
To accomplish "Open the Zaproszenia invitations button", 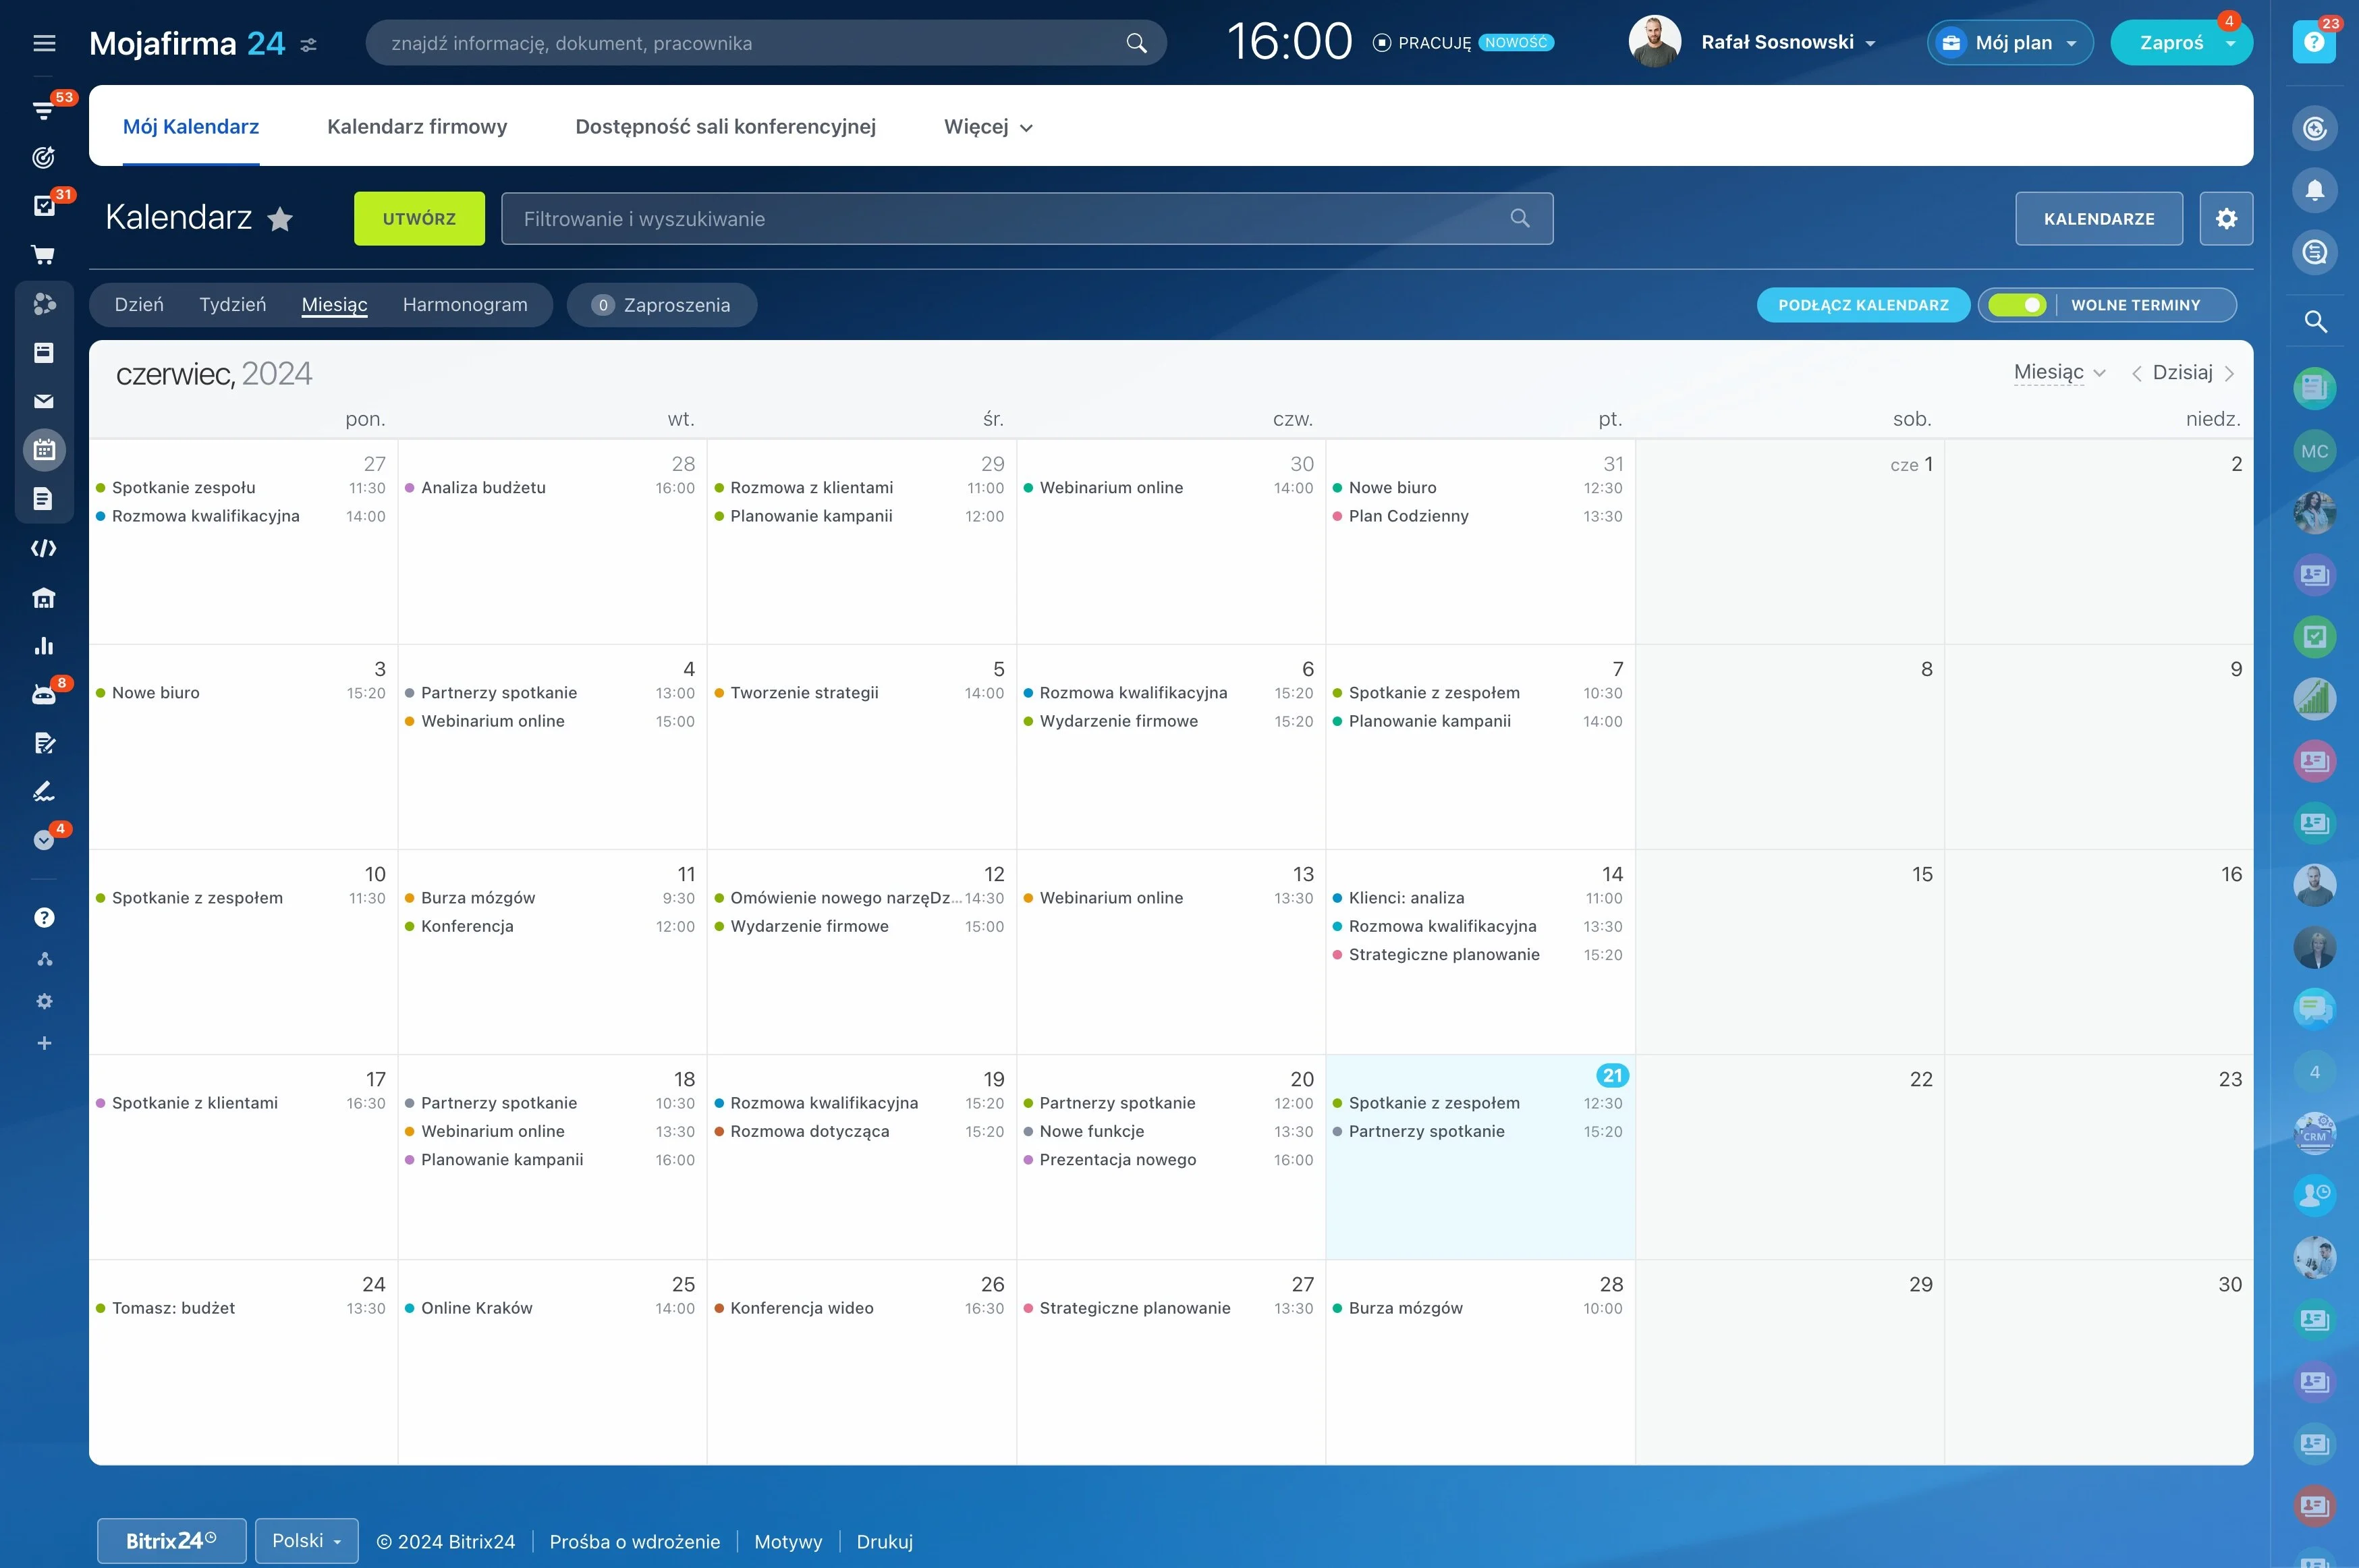I will point(662,305).
